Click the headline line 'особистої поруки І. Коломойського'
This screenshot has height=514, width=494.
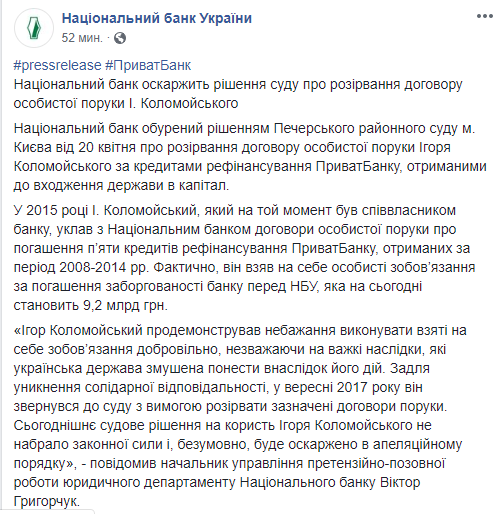126,103
